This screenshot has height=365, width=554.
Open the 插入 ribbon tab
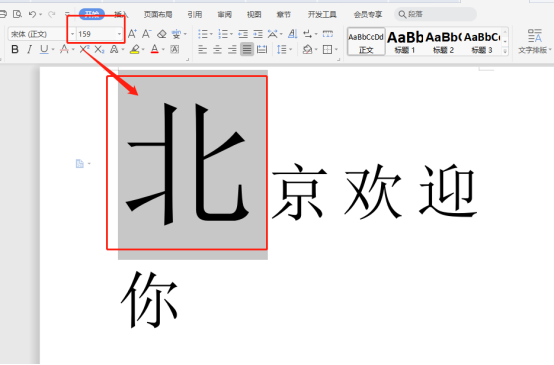click(x=121, y=14)
